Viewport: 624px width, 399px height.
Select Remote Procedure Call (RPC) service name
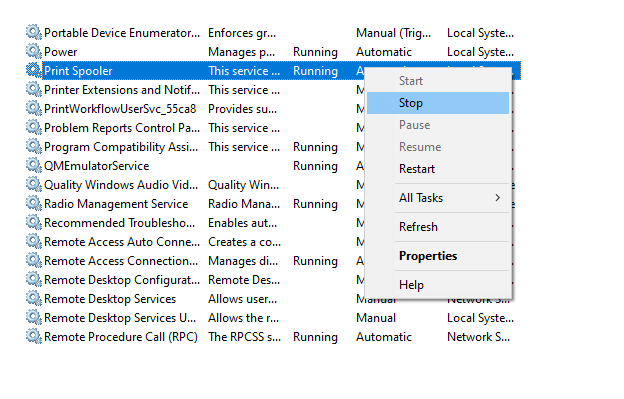coord(121,337)
